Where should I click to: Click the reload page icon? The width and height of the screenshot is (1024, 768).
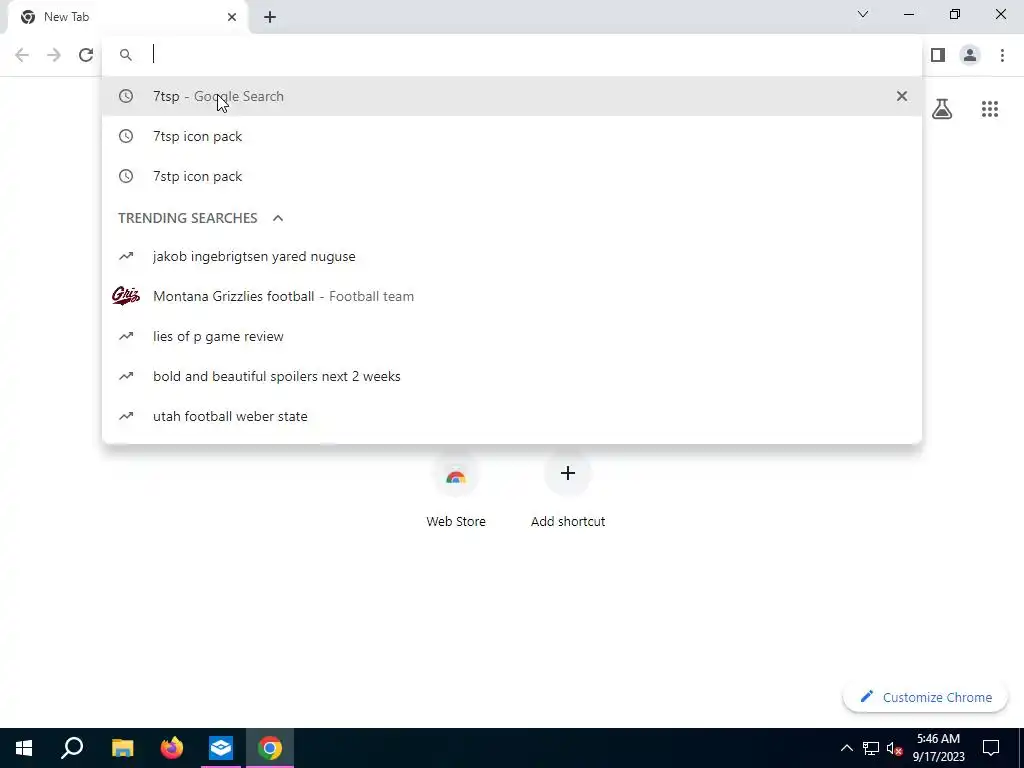pos(86,55)
